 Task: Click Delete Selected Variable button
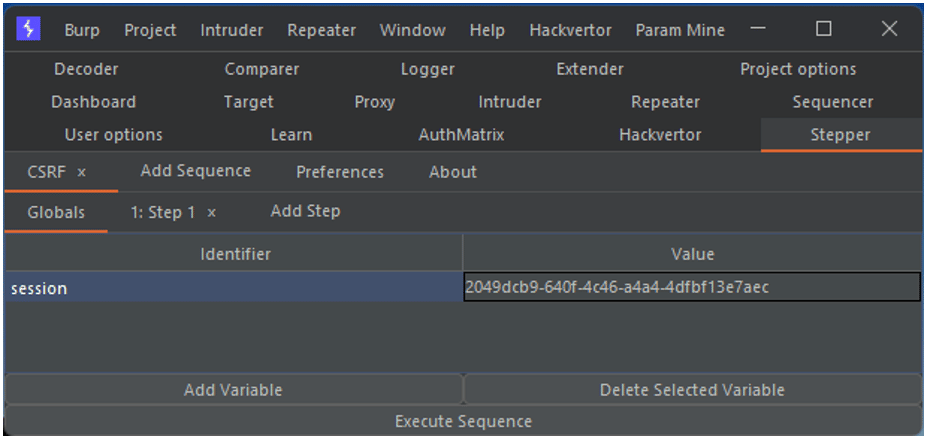692,390
